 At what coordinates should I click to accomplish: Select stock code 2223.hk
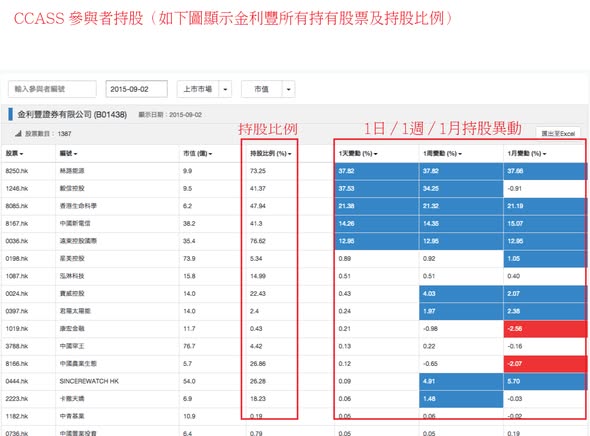click(x=17, y=399)
